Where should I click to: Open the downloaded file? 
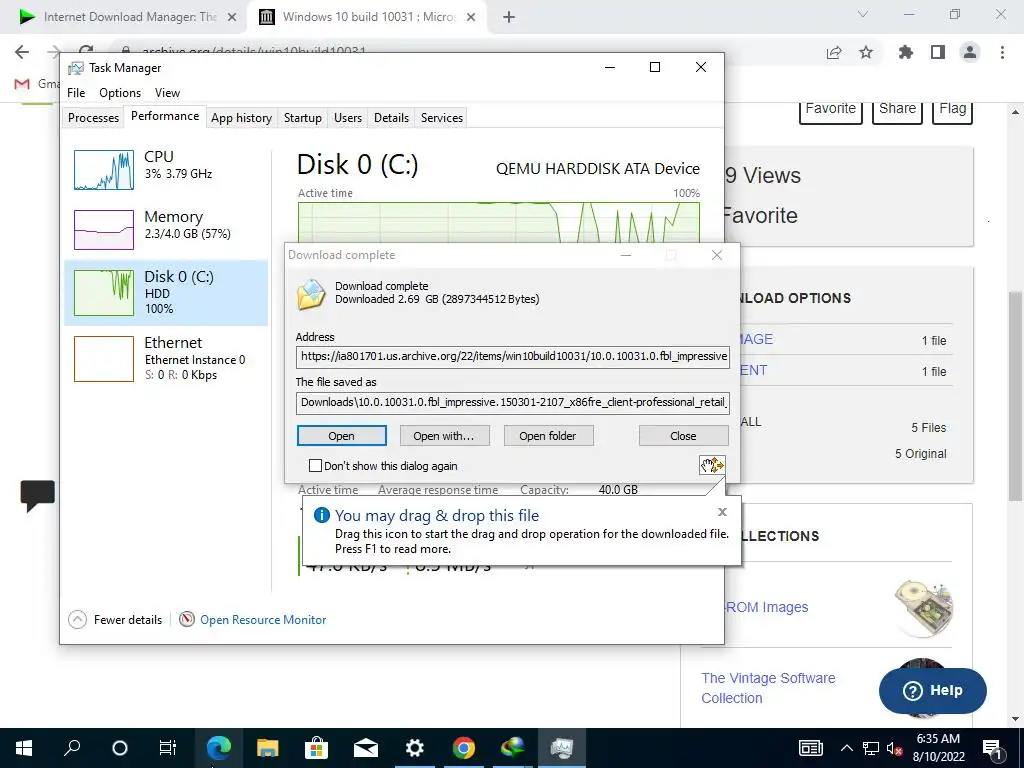pyautogui.click(x=342, y=436)
